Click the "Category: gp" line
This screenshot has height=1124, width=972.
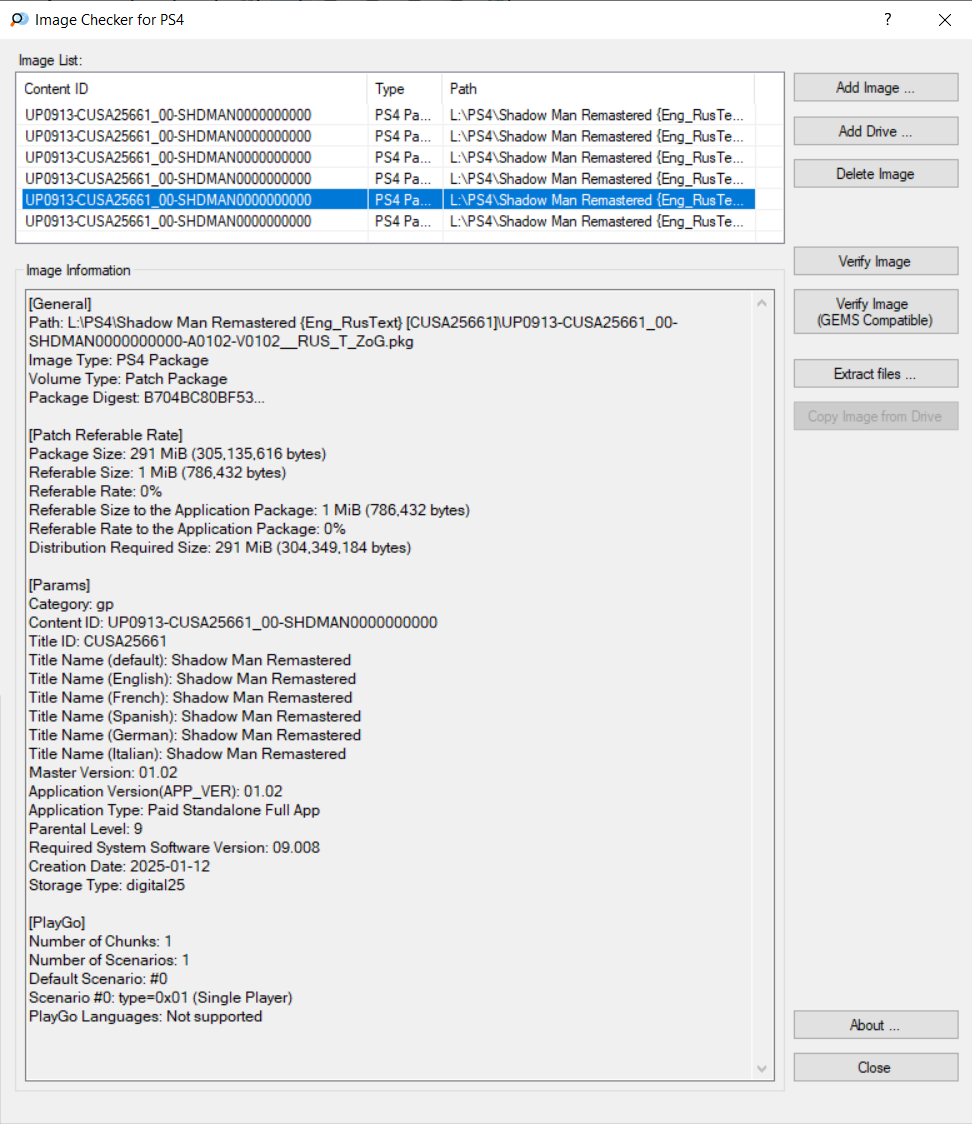point(72,604)
